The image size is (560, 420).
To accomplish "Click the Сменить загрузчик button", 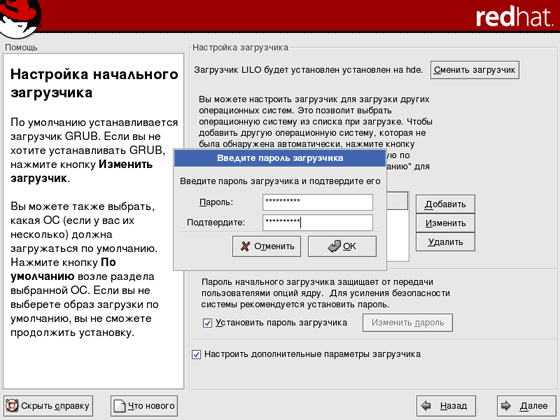I will [x=474, y=70].
